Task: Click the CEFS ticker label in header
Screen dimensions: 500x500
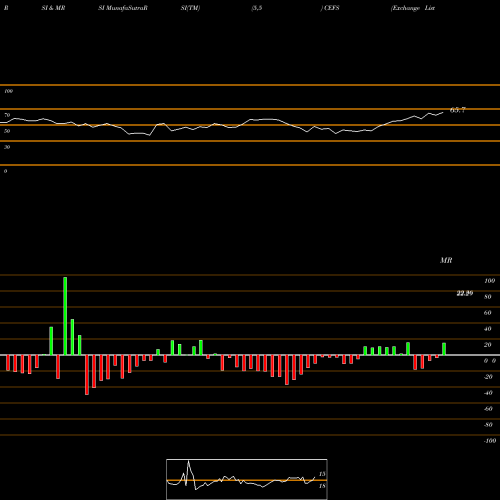Action: pos(331,8)
